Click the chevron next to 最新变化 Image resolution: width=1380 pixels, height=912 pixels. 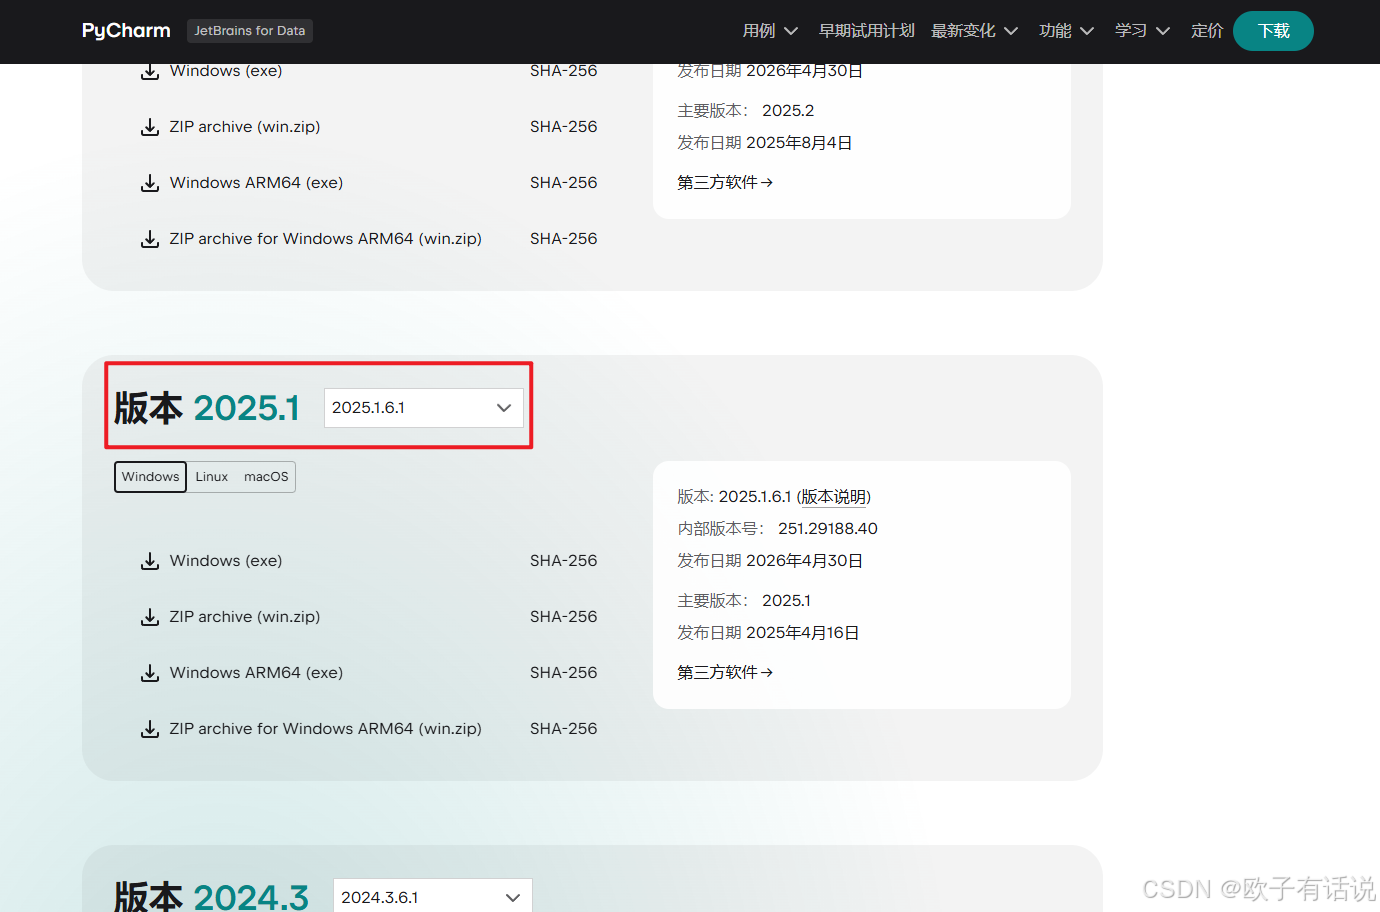tap(1011, 31)
